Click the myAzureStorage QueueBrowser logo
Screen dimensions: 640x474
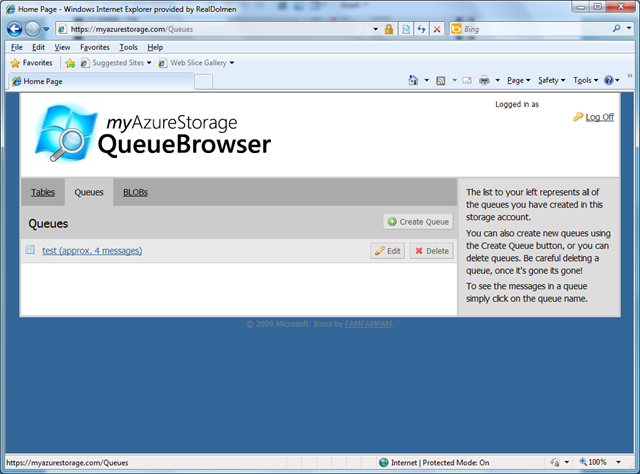coord(153,133)
